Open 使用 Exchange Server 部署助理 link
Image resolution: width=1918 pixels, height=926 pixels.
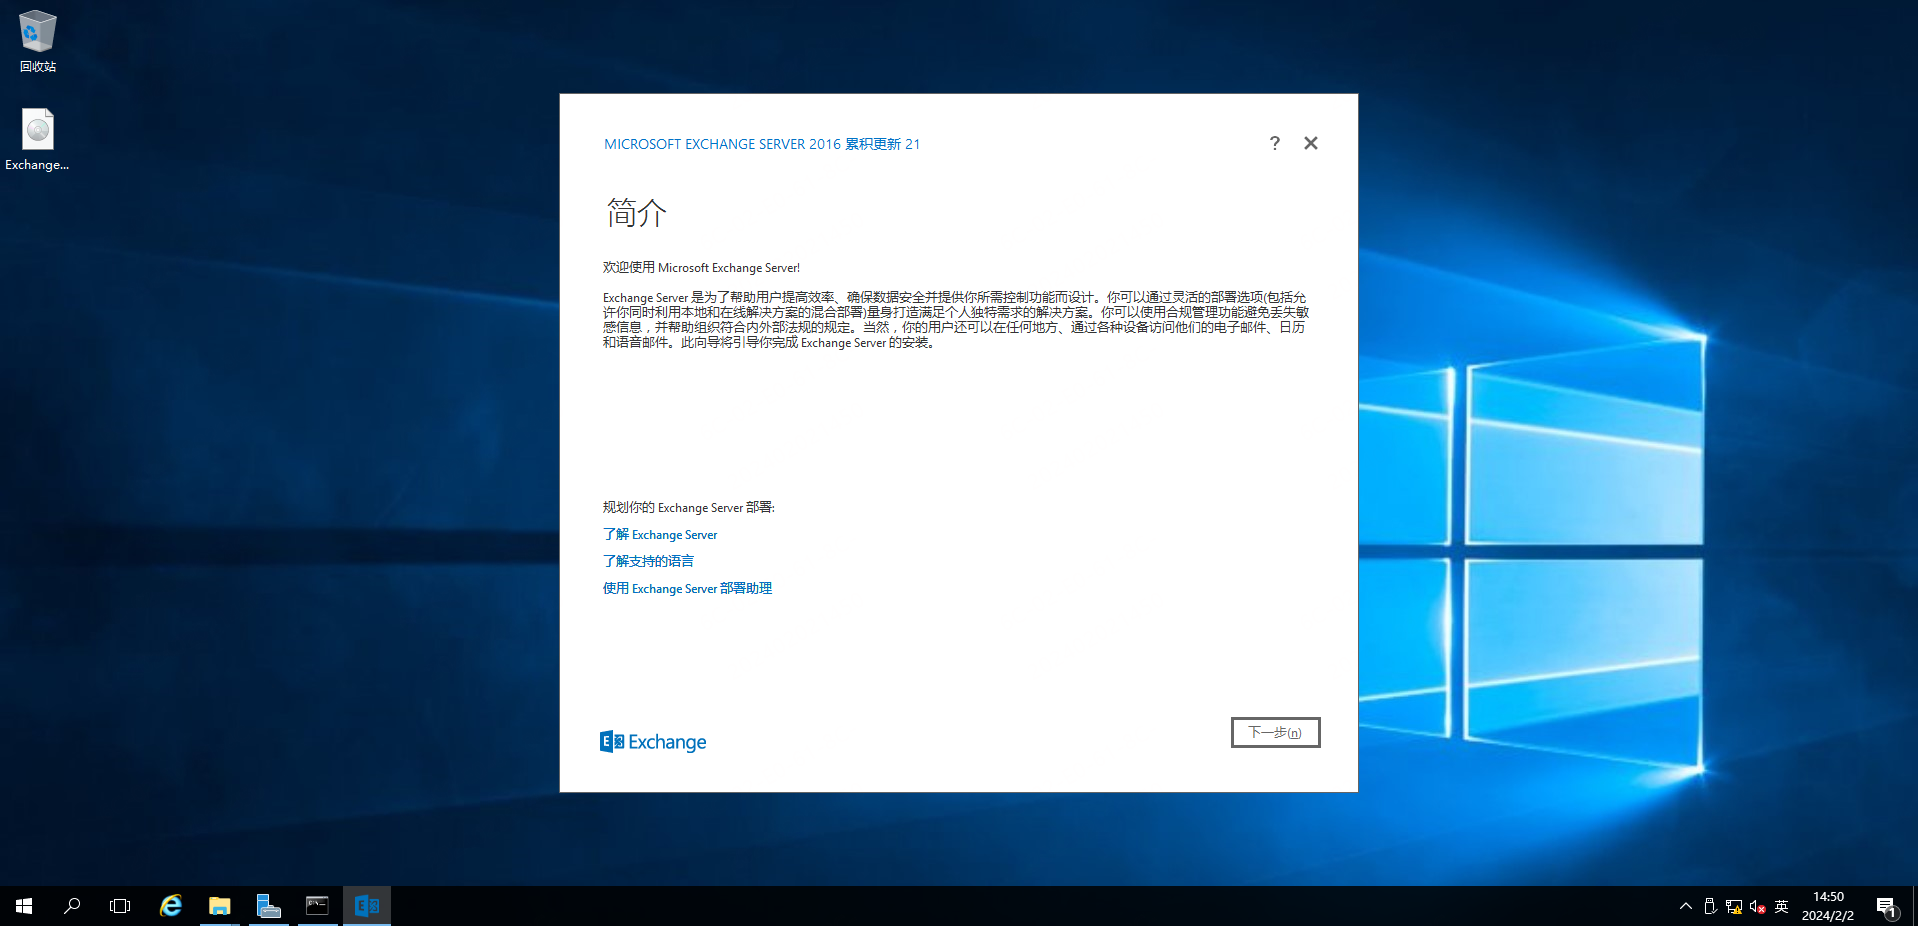coord(687,588)
